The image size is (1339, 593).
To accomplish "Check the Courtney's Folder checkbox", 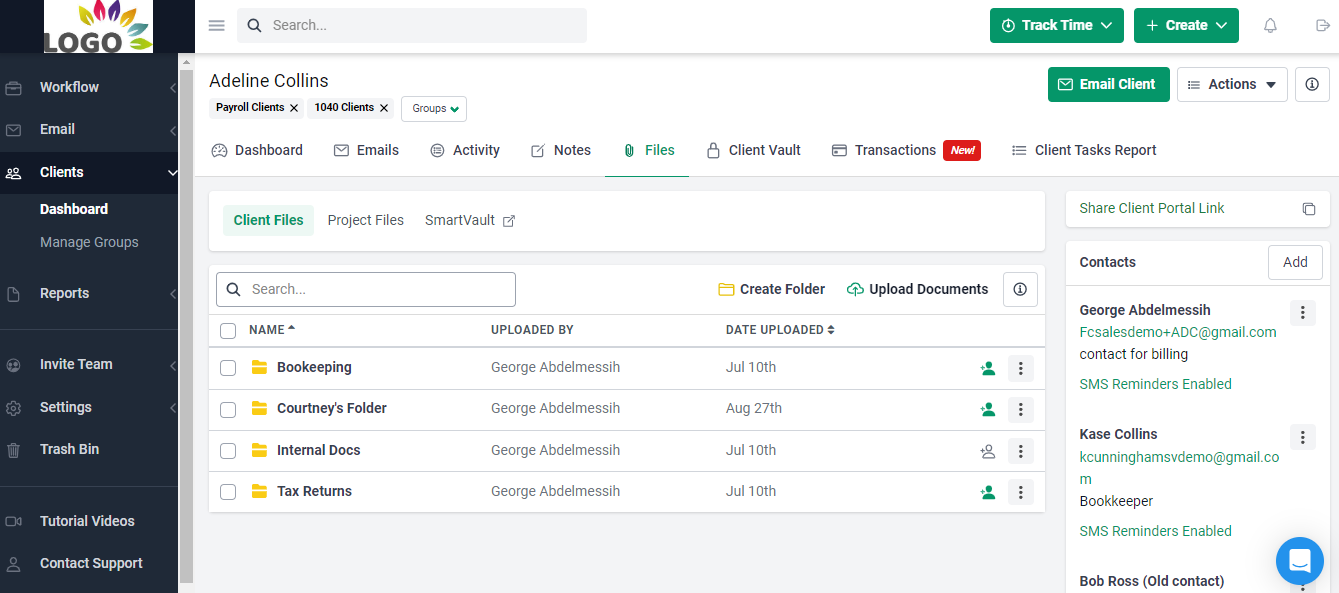I will coord(228,409).
